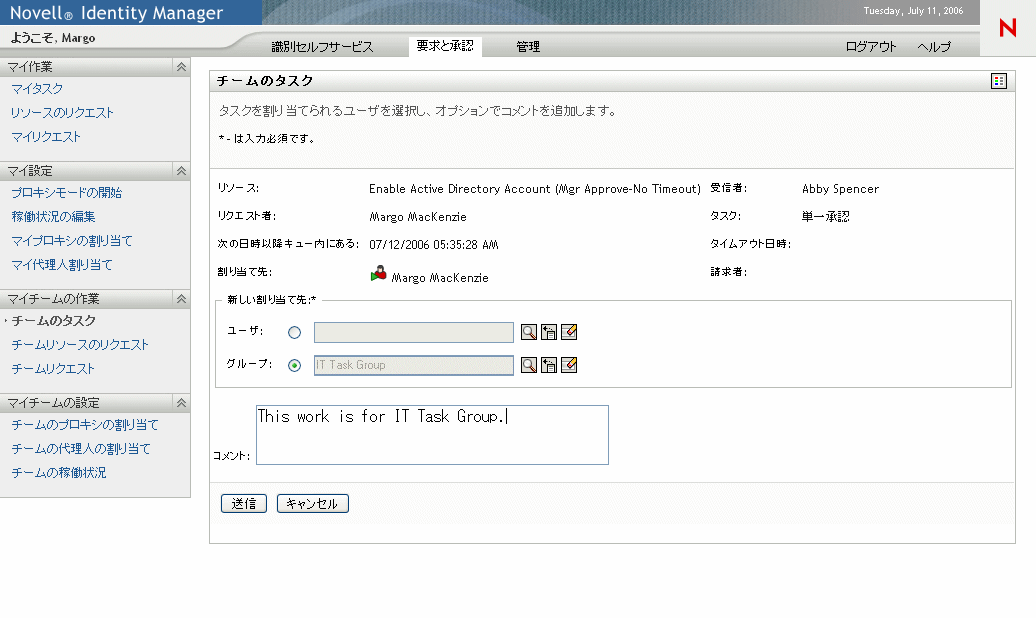
Task: Open the 要求と承認 tab
Action: (445, 46)
